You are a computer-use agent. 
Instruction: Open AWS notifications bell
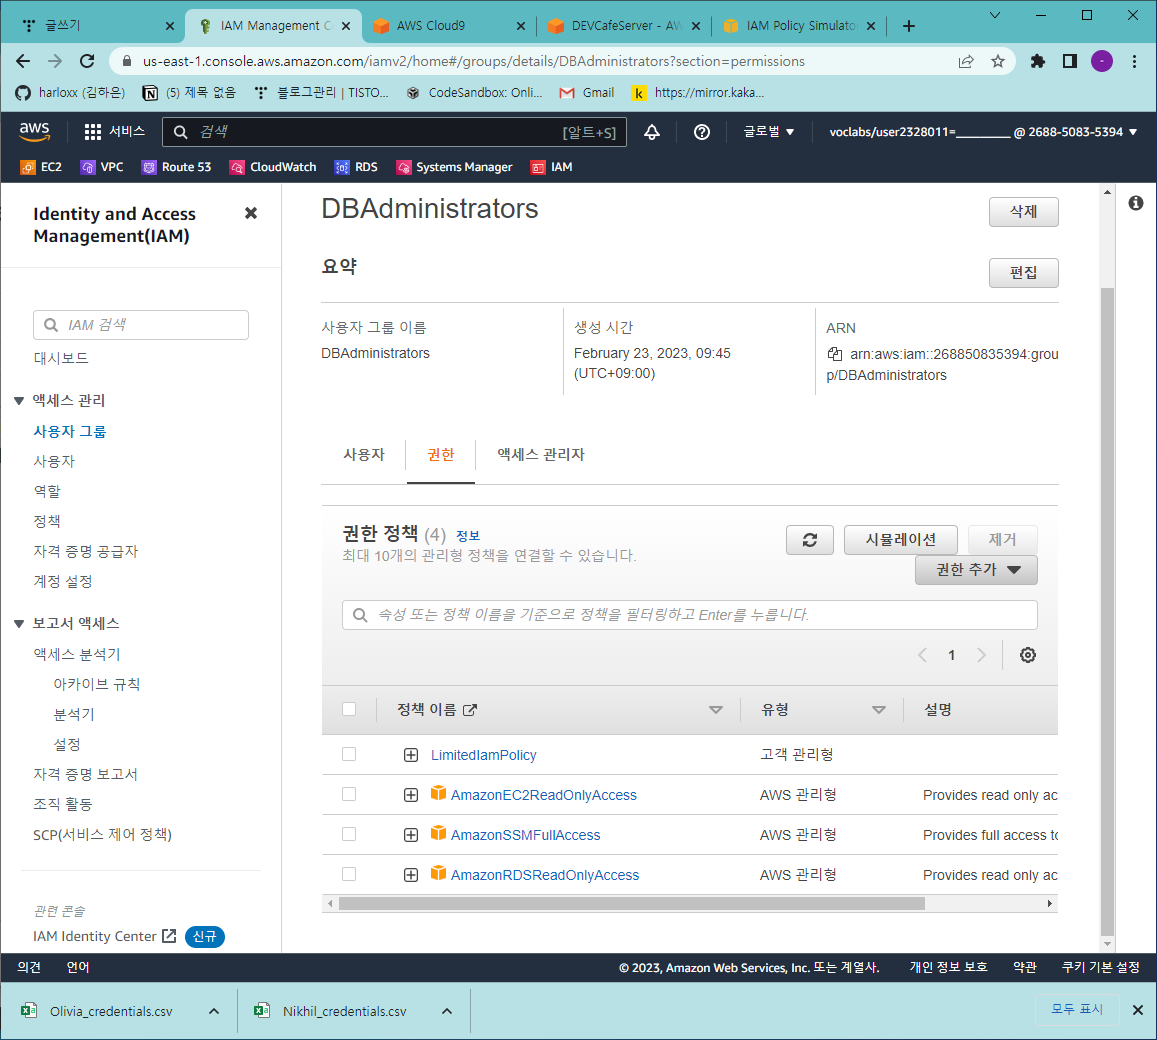(652, 132)
